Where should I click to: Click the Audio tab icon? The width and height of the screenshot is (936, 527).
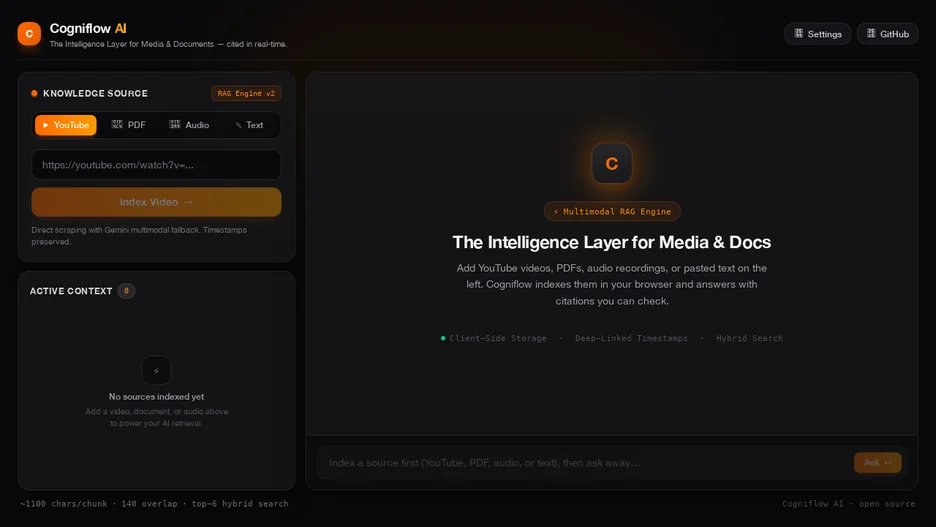pyautogui.click(x=174, y=124)
